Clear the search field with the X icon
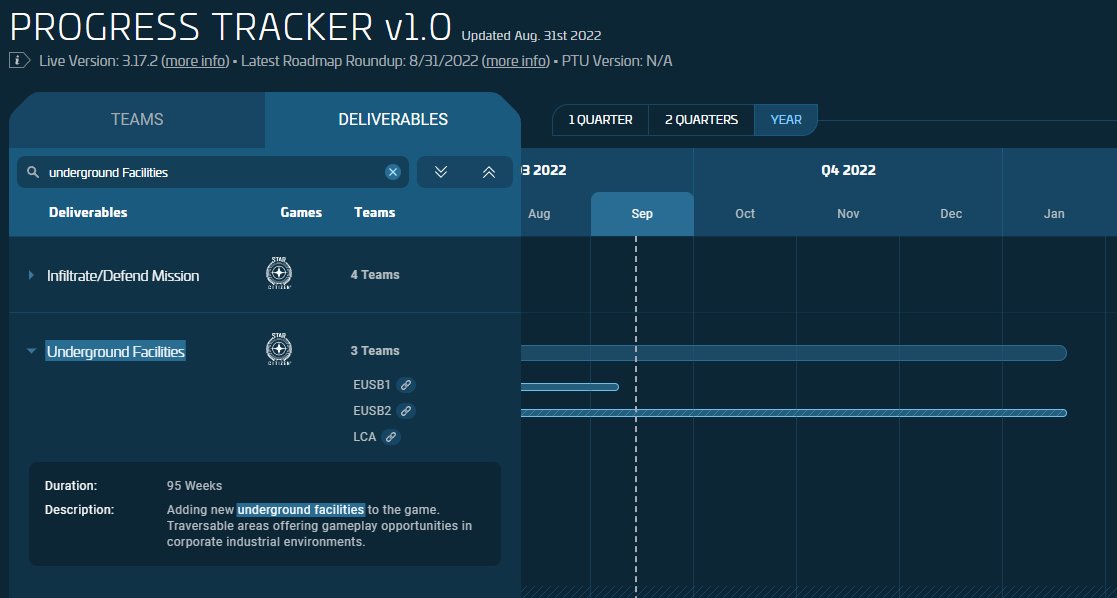Viewport: 1117px width, 598px height. (393, 172)
